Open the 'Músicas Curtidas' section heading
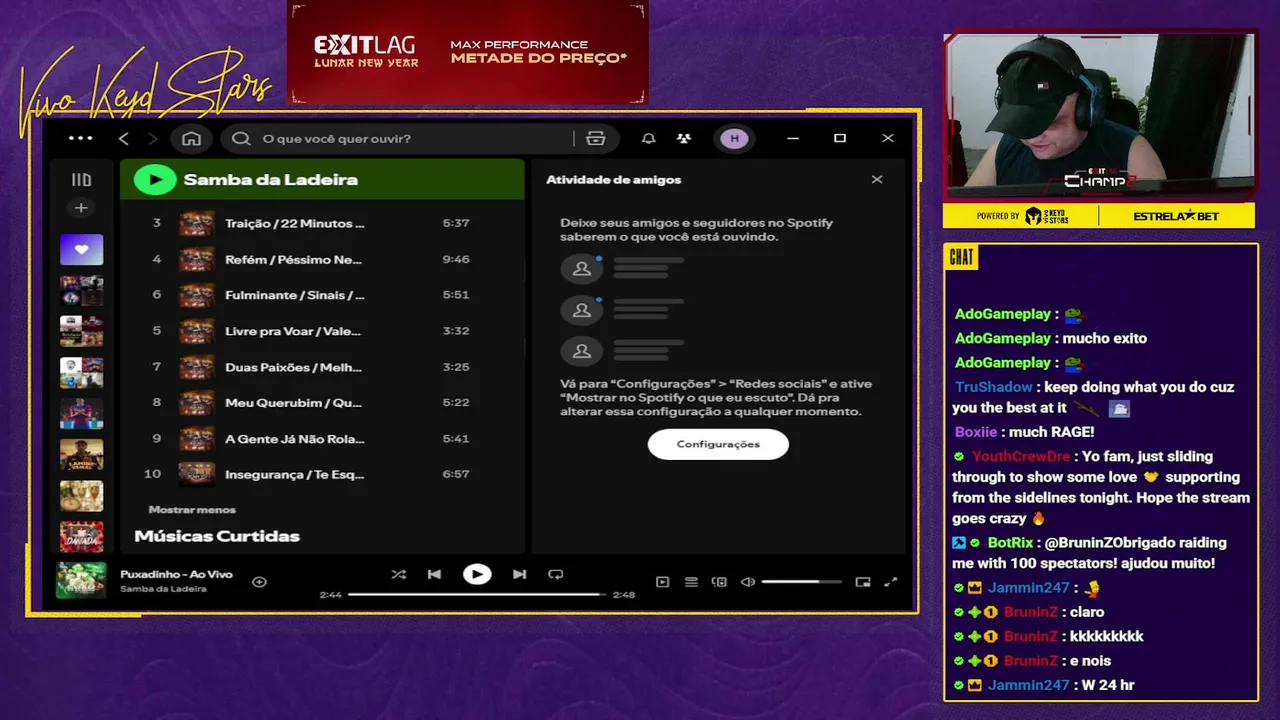The height and width of the screenshot is (720, 1280). (217, 536)
